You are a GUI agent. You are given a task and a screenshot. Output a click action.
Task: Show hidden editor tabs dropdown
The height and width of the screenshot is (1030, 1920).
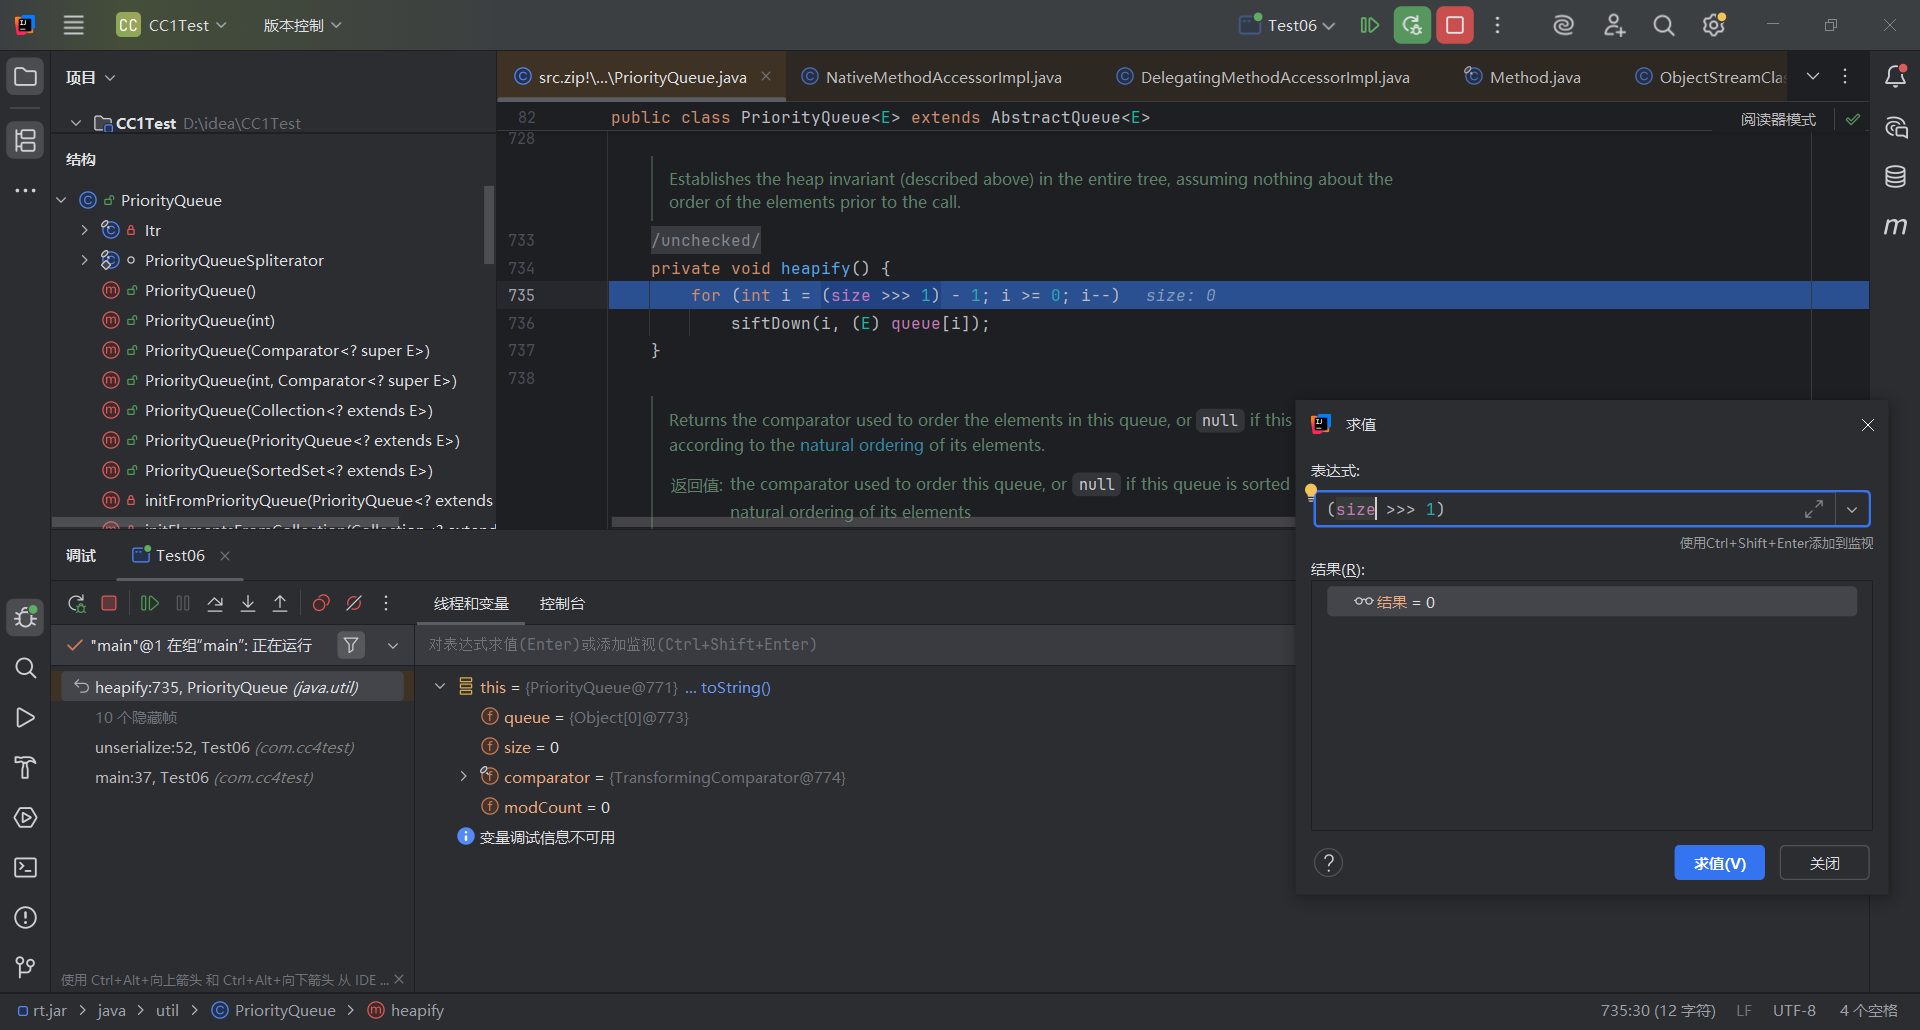(1813, 77)
